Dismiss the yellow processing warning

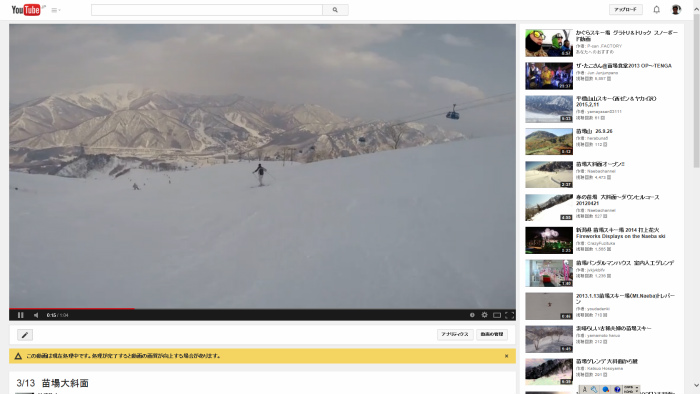point(506,356)
